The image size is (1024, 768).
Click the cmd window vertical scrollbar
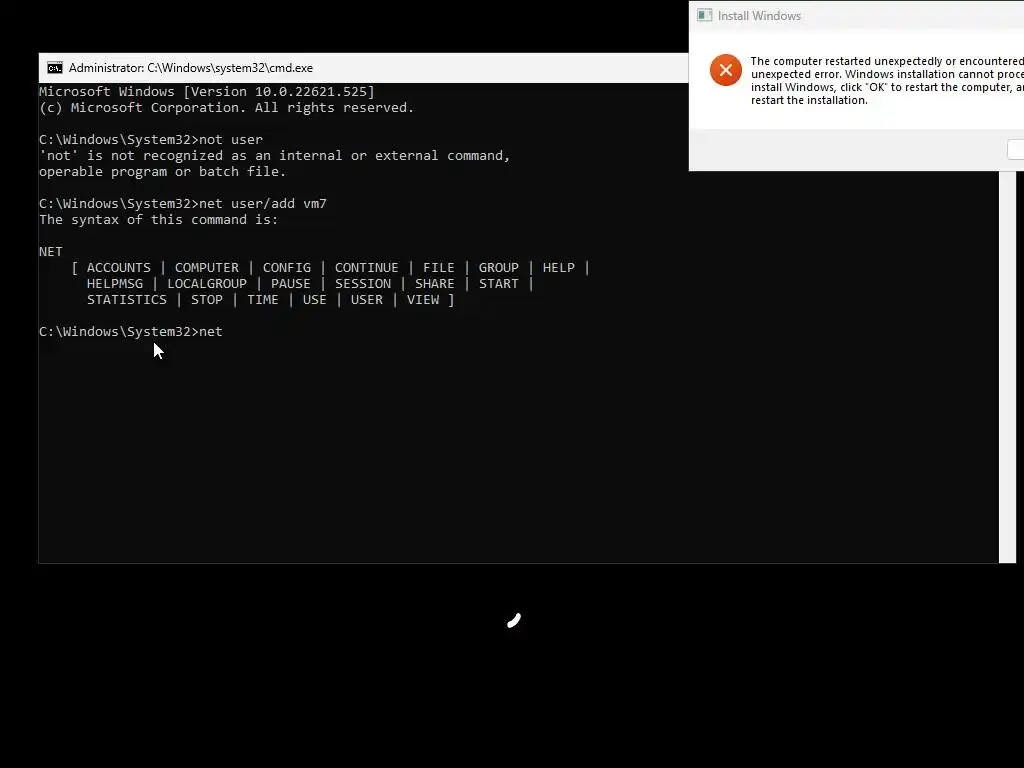point(1007,366)
